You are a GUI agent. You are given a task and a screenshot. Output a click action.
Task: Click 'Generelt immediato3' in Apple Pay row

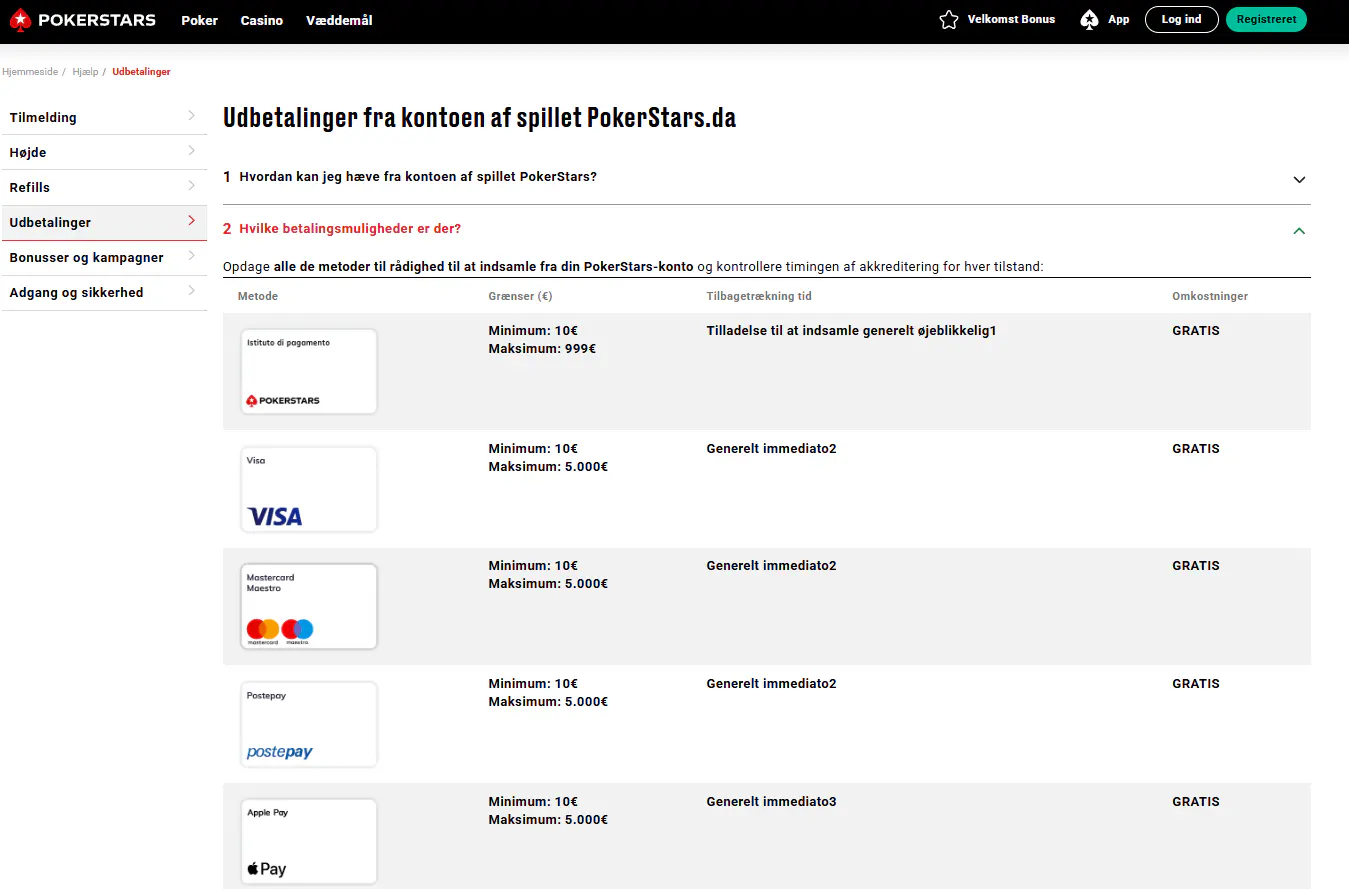[x=771, y=802]
